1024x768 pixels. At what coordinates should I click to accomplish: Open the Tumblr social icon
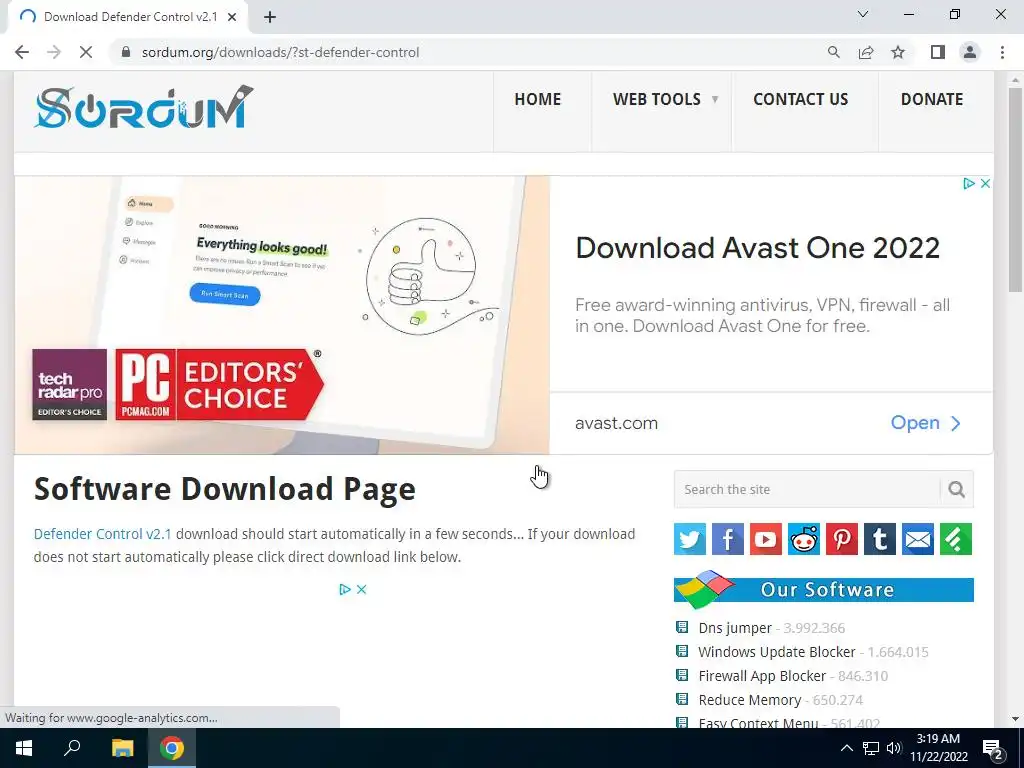[x=880, y=539]
